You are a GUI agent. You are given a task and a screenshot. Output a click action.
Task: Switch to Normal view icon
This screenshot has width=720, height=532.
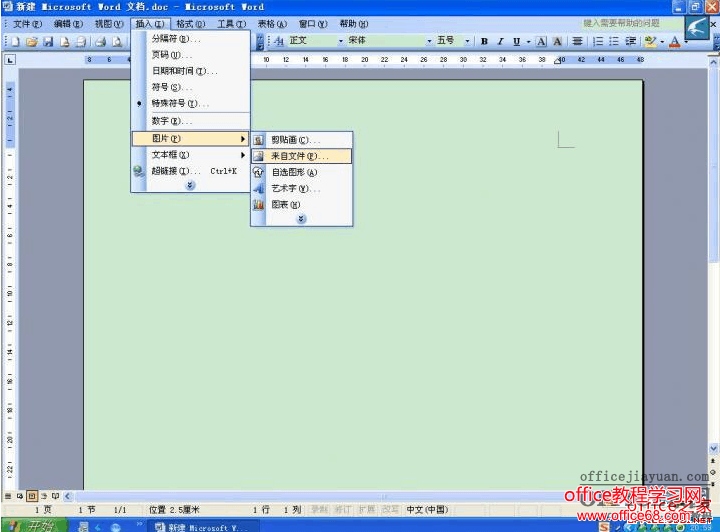point(8,496)
